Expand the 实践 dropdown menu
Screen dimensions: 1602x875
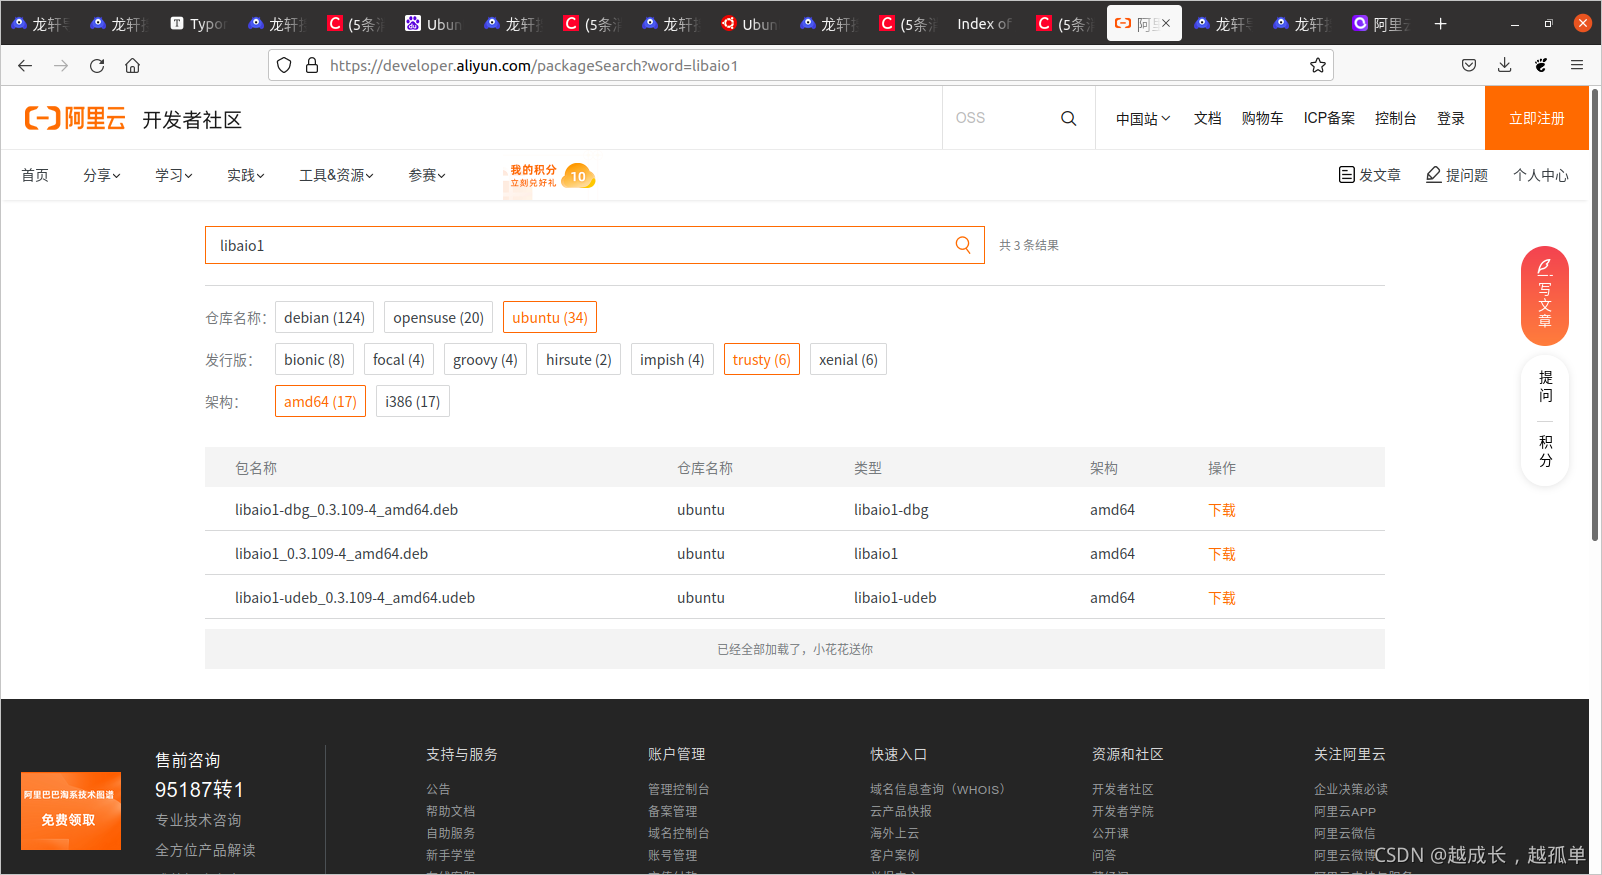[x=246, y=175]
